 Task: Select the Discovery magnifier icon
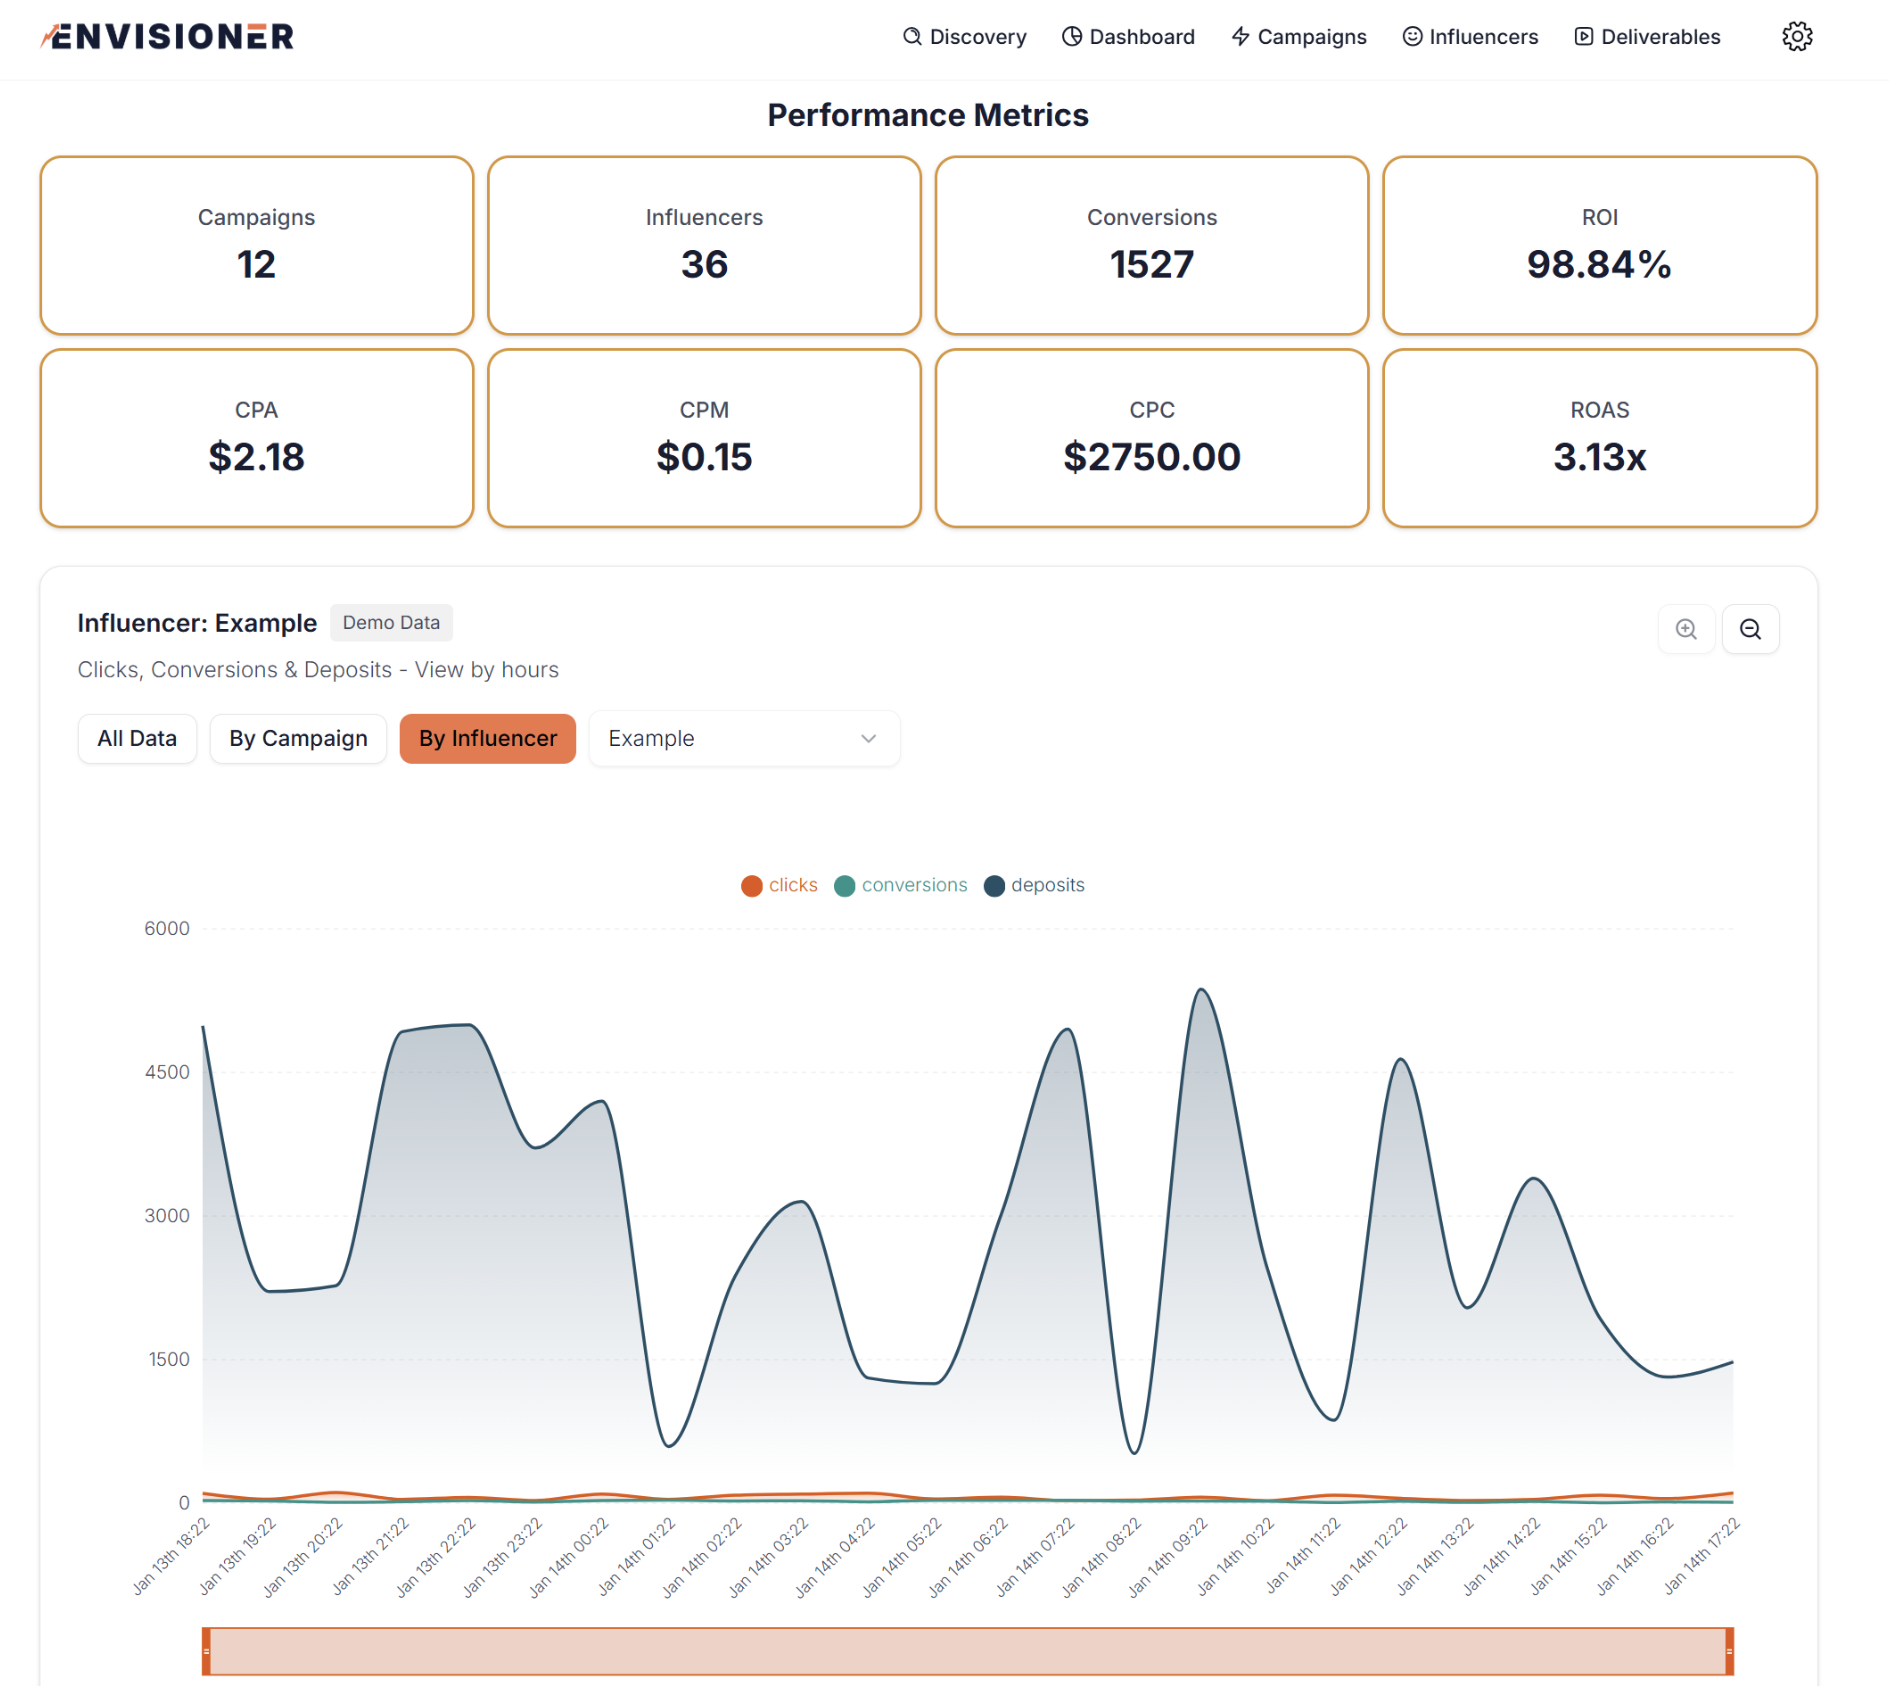[912, 36]
